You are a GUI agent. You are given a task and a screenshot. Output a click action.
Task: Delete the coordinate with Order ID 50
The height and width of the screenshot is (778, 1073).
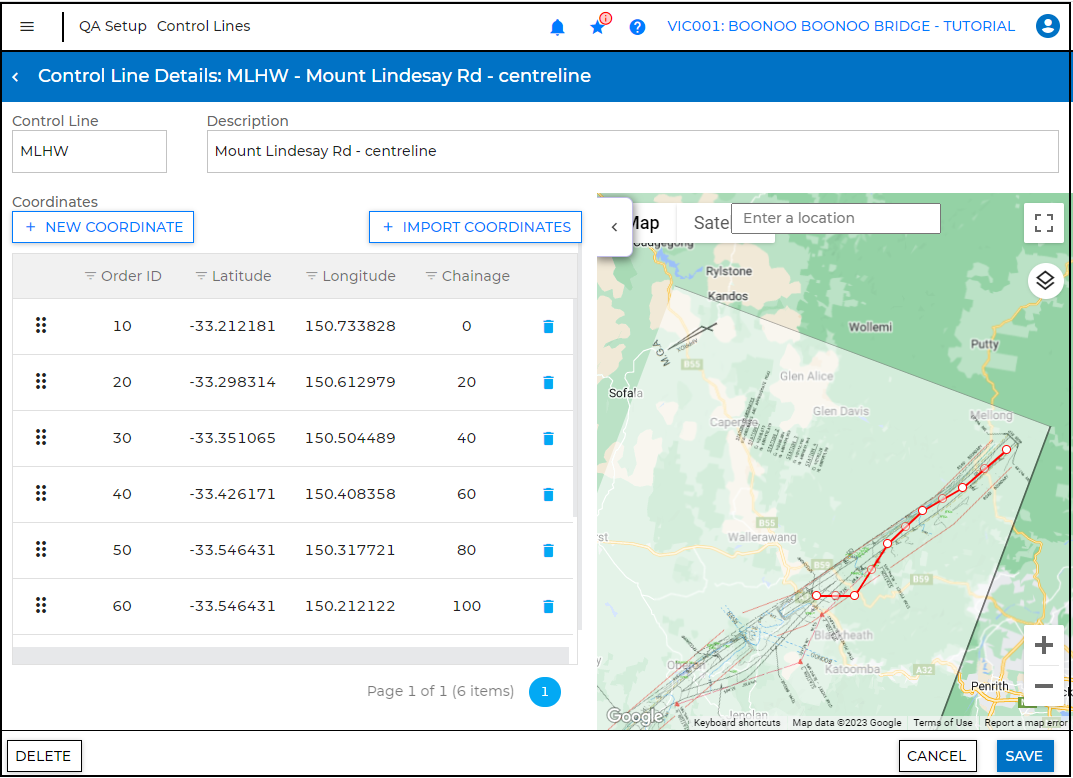(x=548, y=551)
